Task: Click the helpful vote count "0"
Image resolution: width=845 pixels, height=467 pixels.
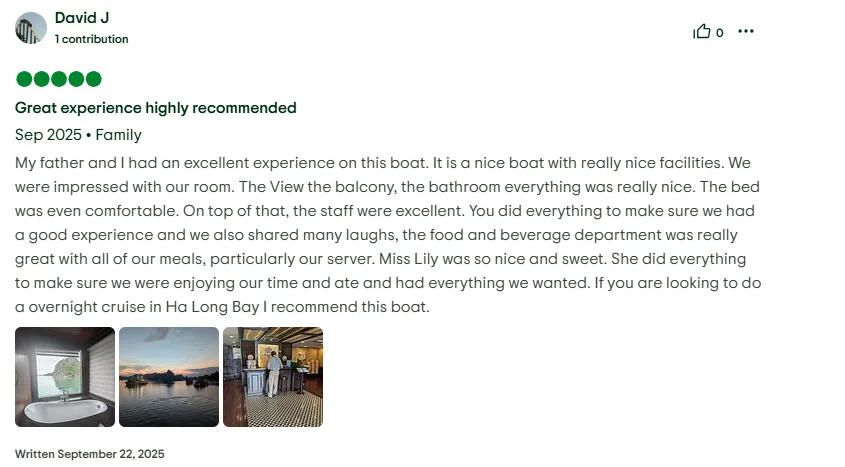Action: [x=719, y=33]
